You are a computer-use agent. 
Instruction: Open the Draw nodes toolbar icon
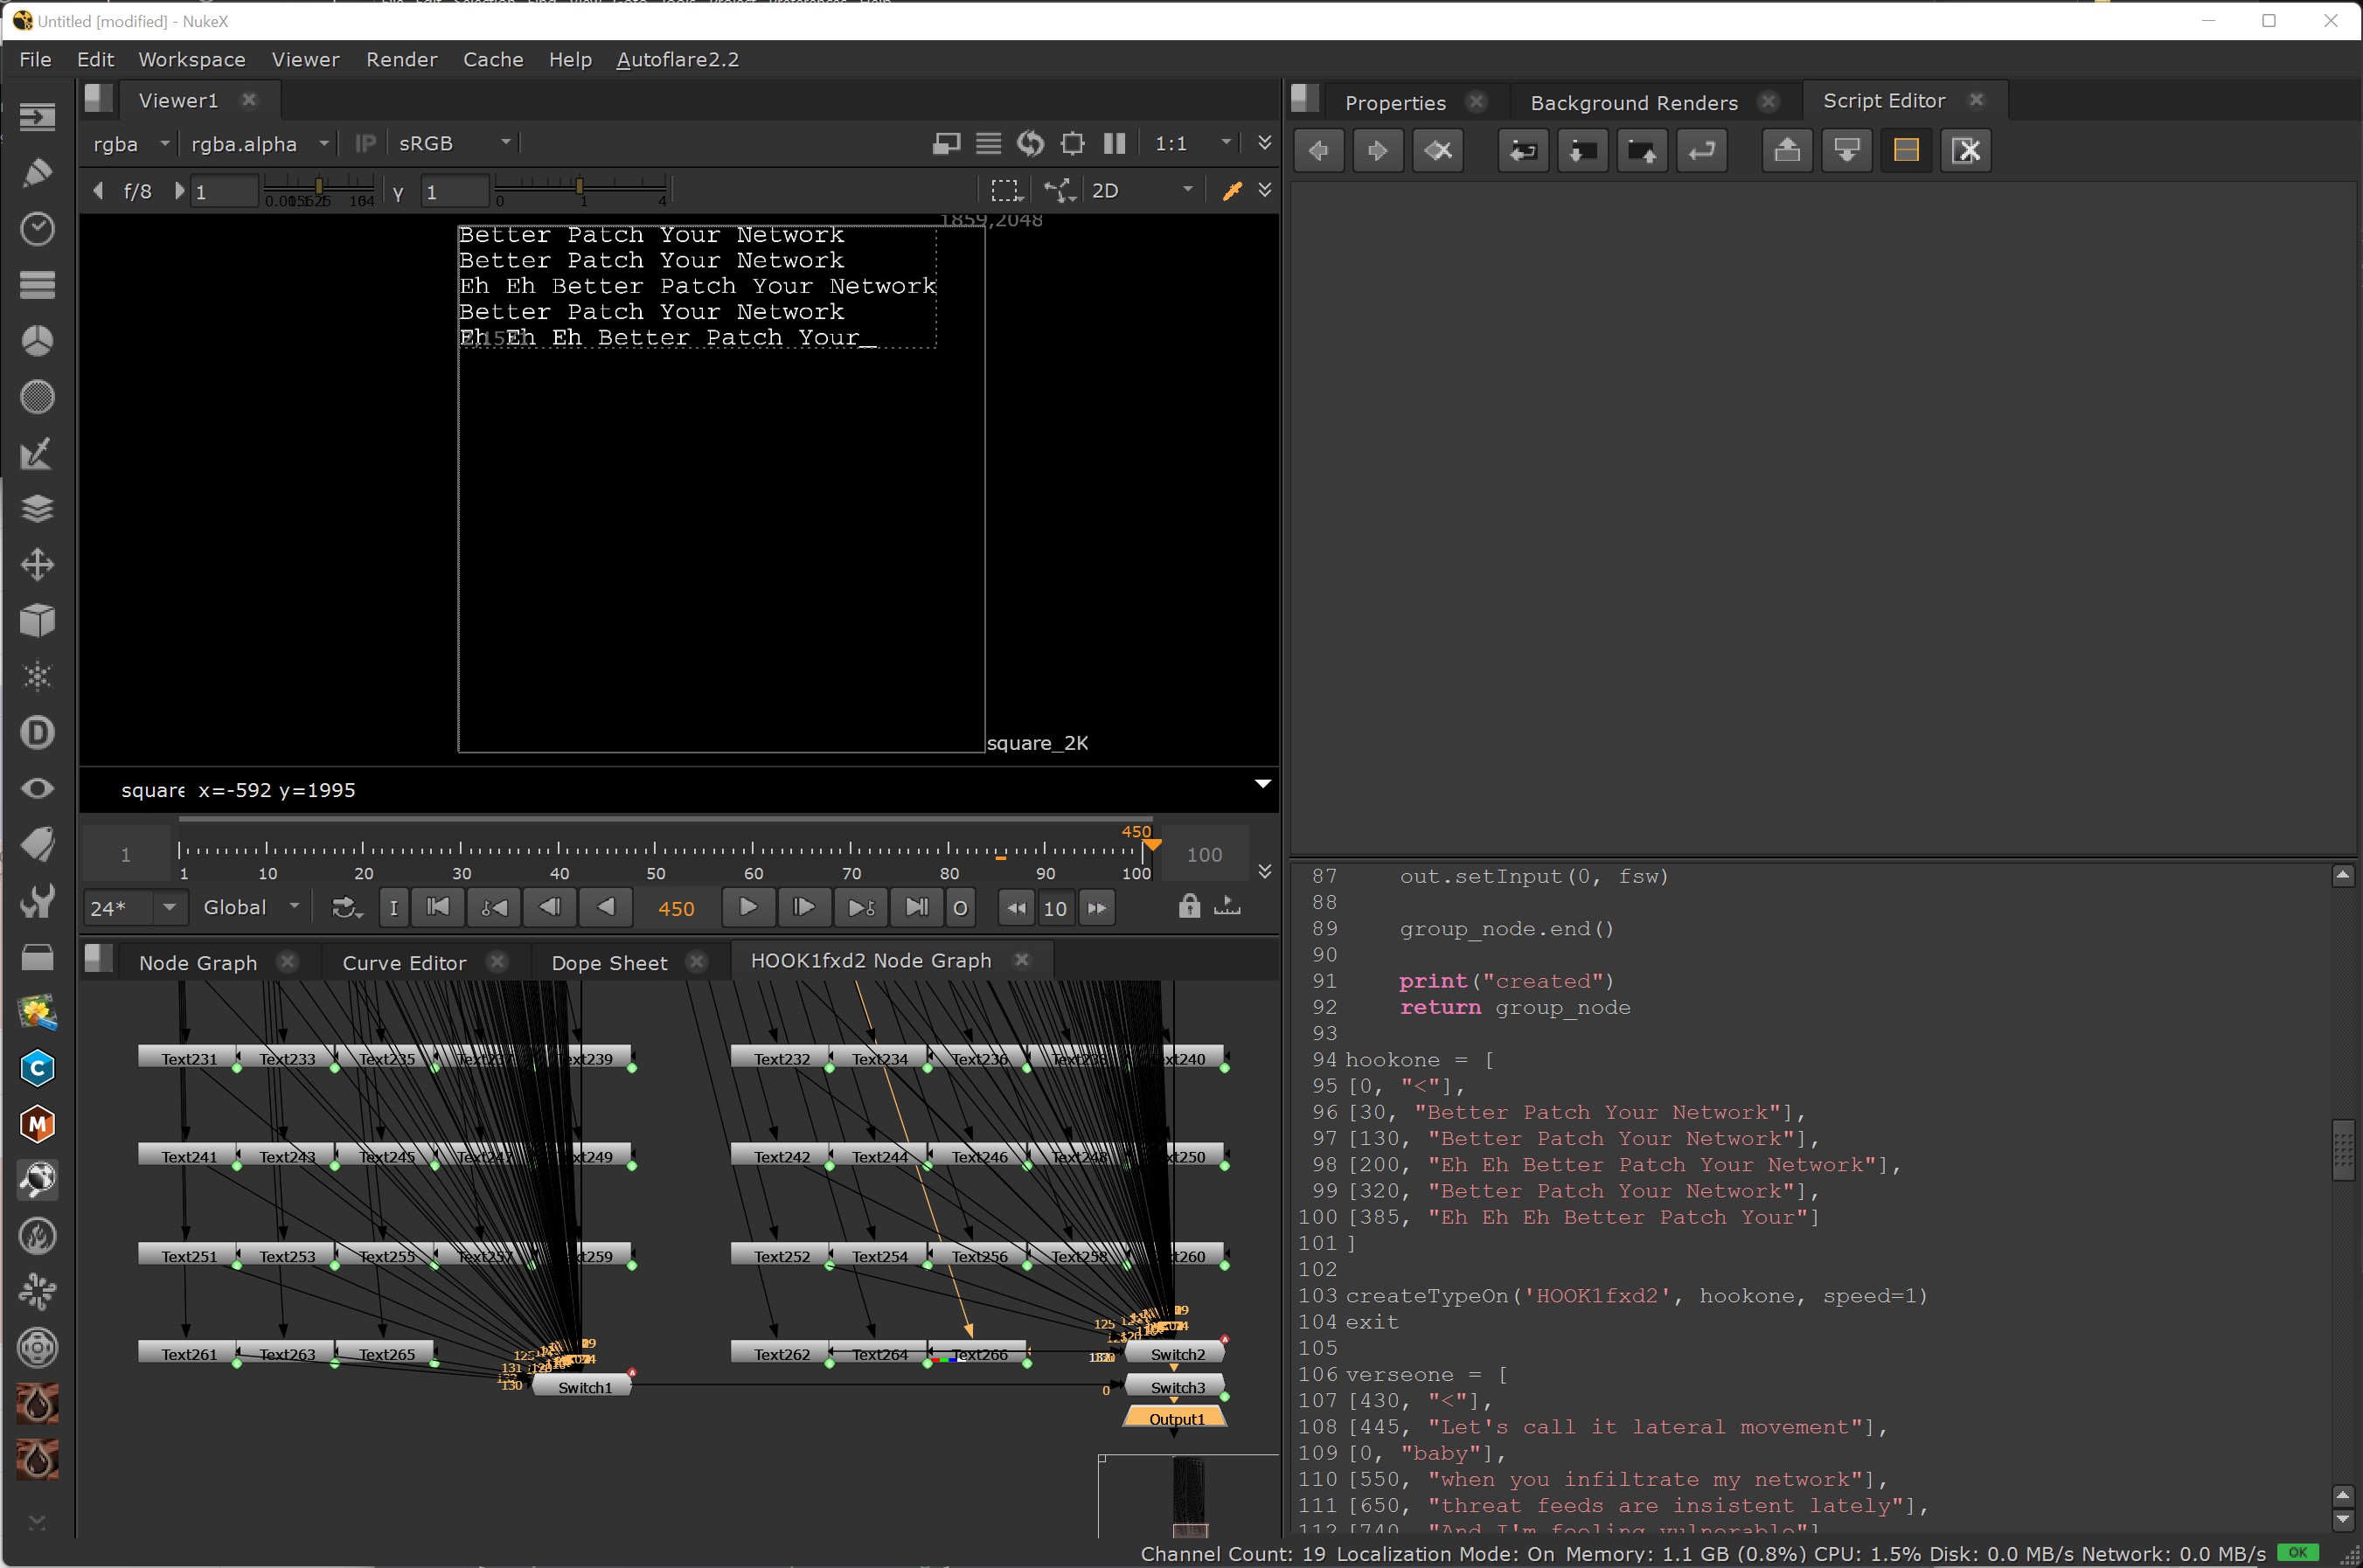37,173
